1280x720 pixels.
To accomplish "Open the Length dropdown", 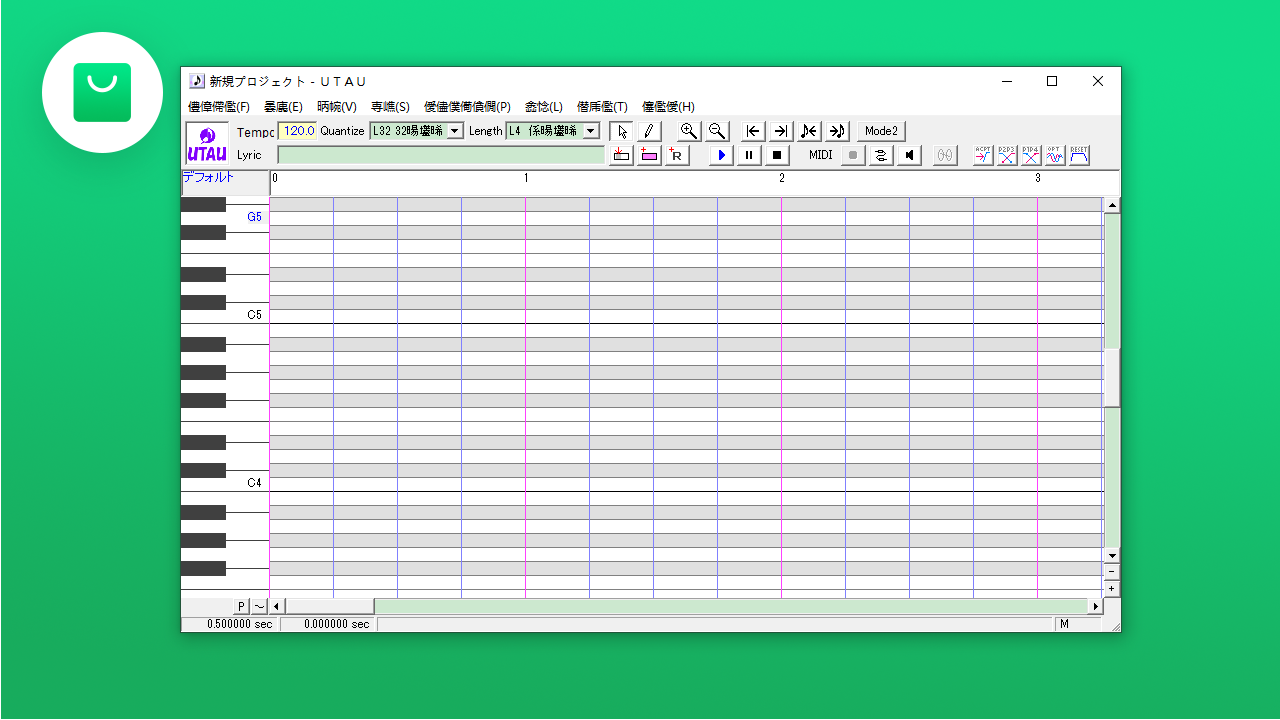I will [590, 131].
